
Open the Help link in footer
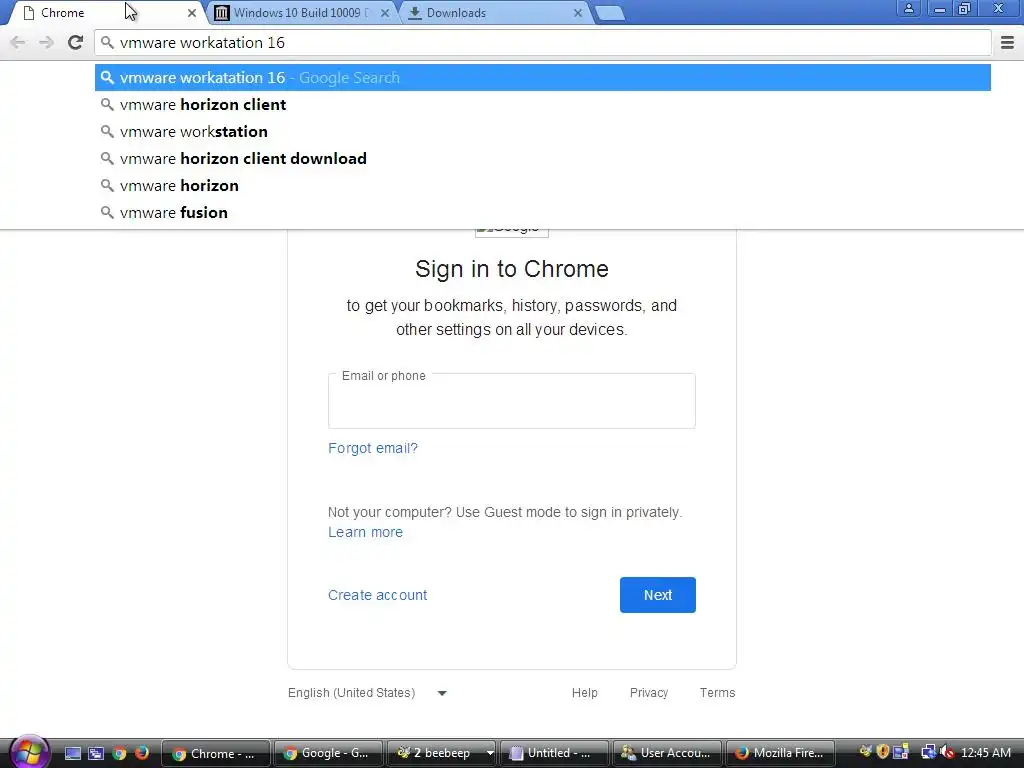pos(584,693)
